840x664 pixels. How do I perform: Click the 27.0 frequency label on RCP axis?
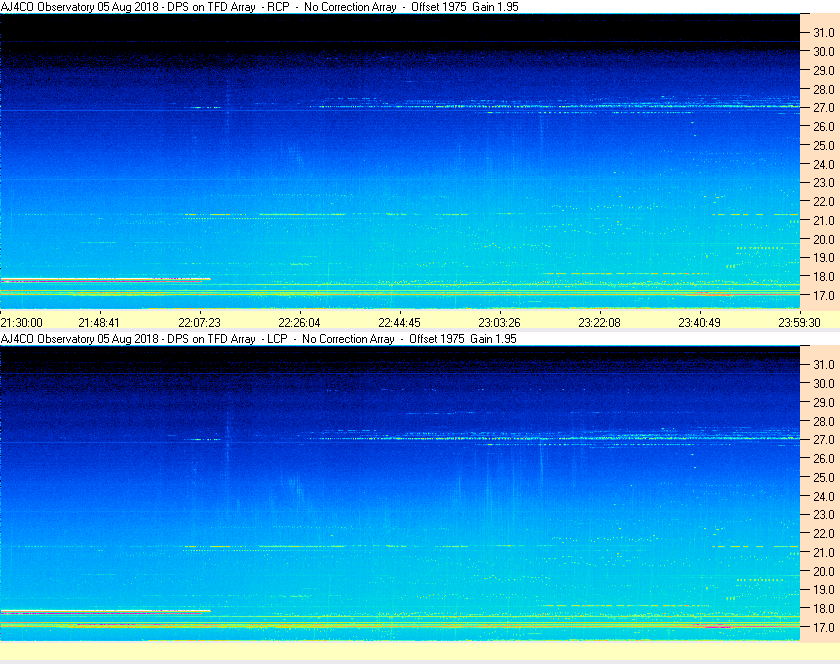click(824, 108)
